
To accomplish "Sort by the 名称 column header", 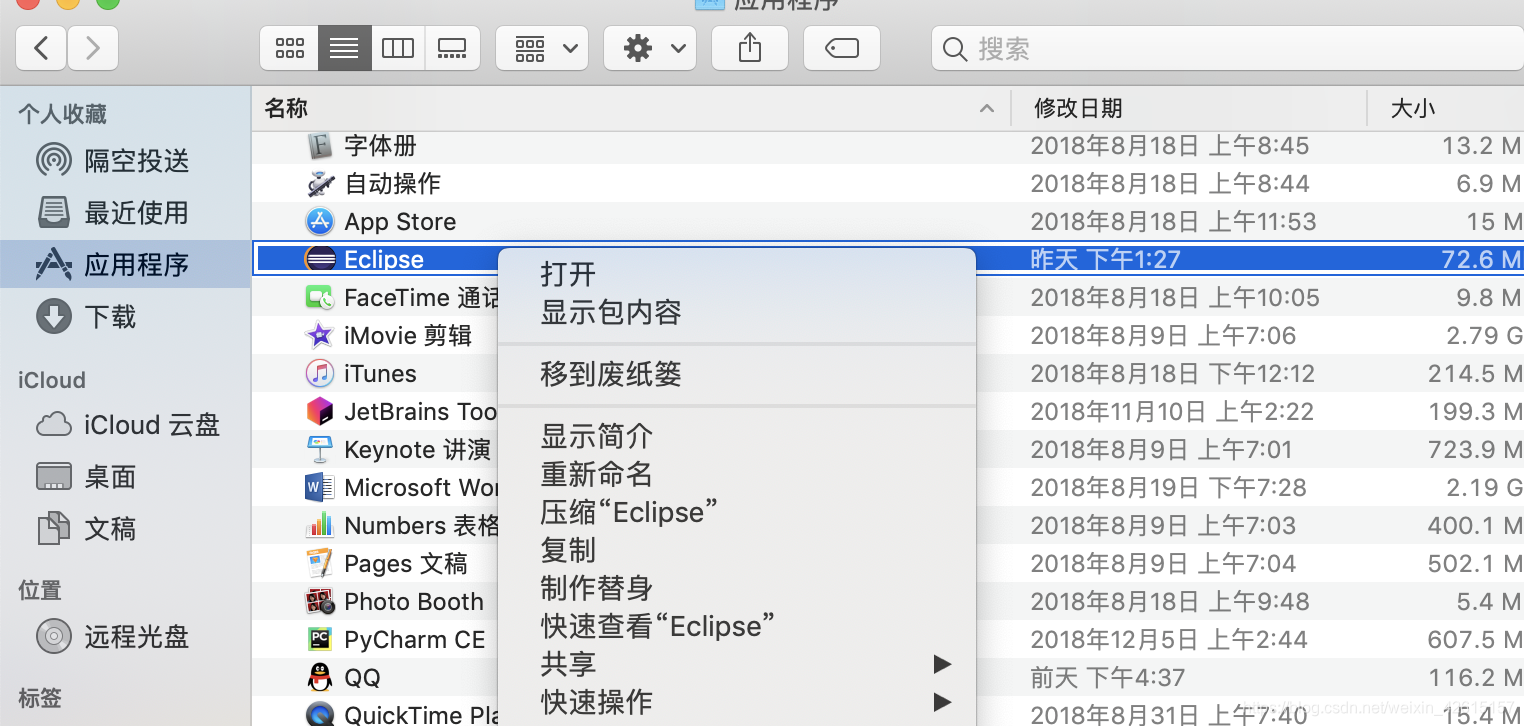I will (x=631, y=108).
